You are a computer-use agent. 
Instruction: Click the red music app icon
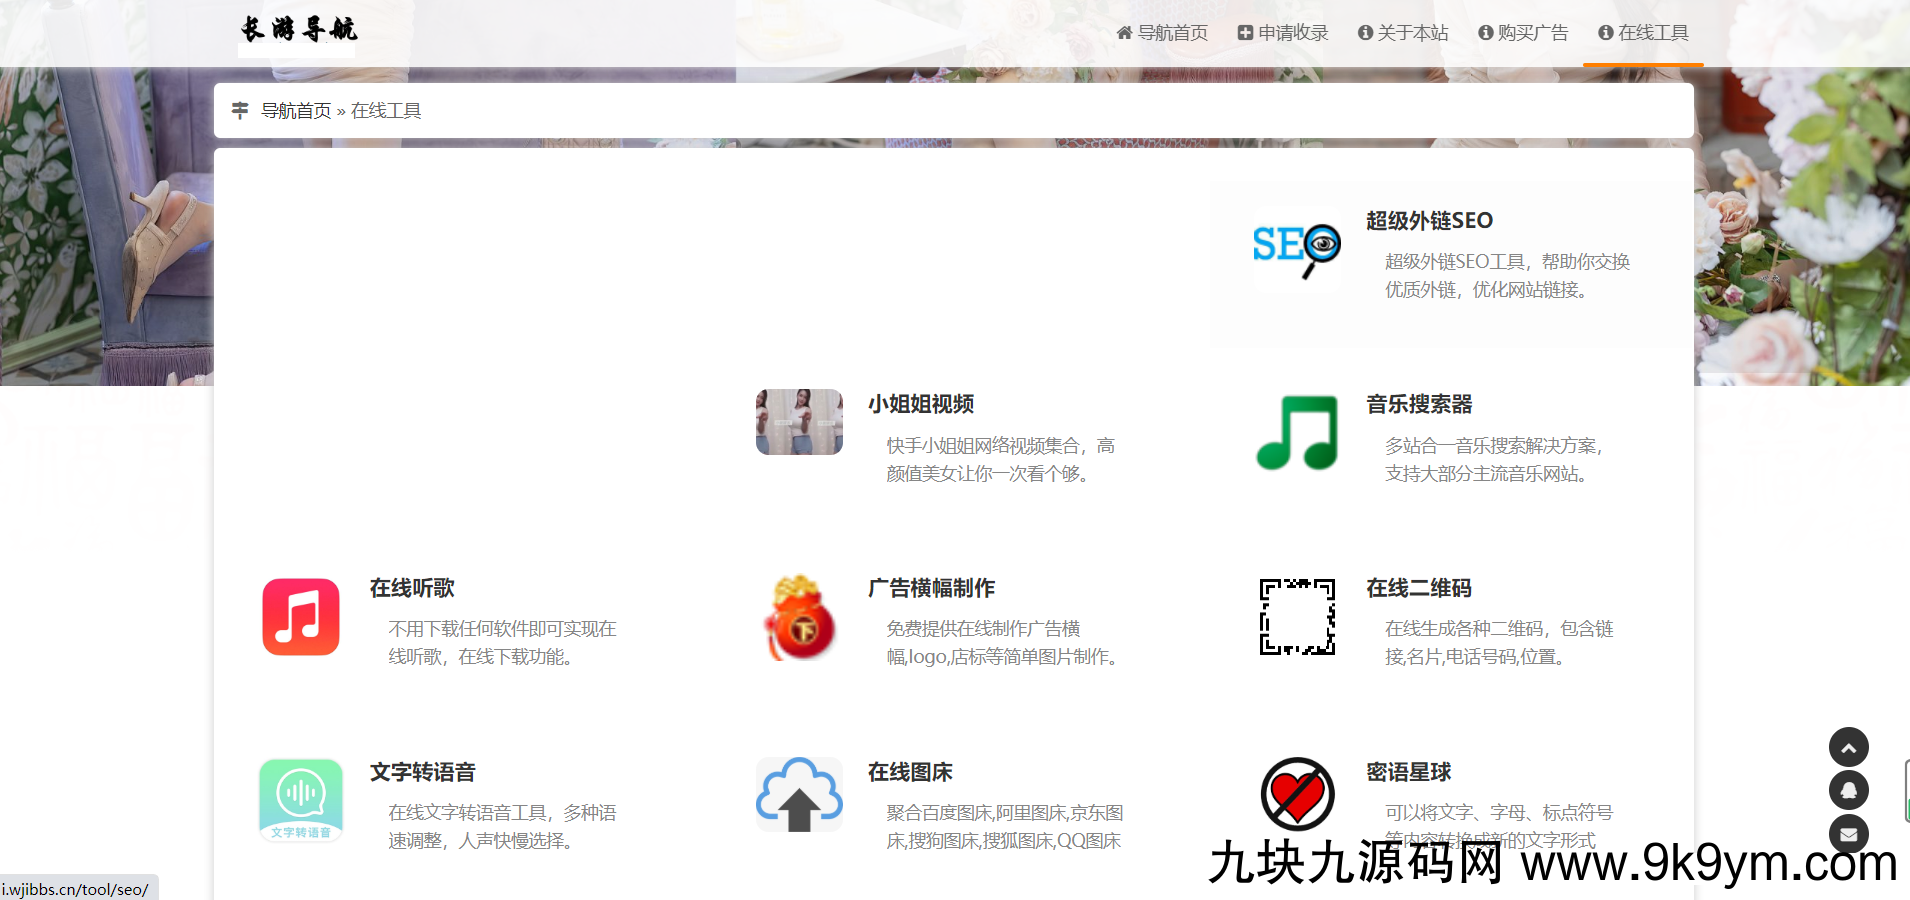301,617
